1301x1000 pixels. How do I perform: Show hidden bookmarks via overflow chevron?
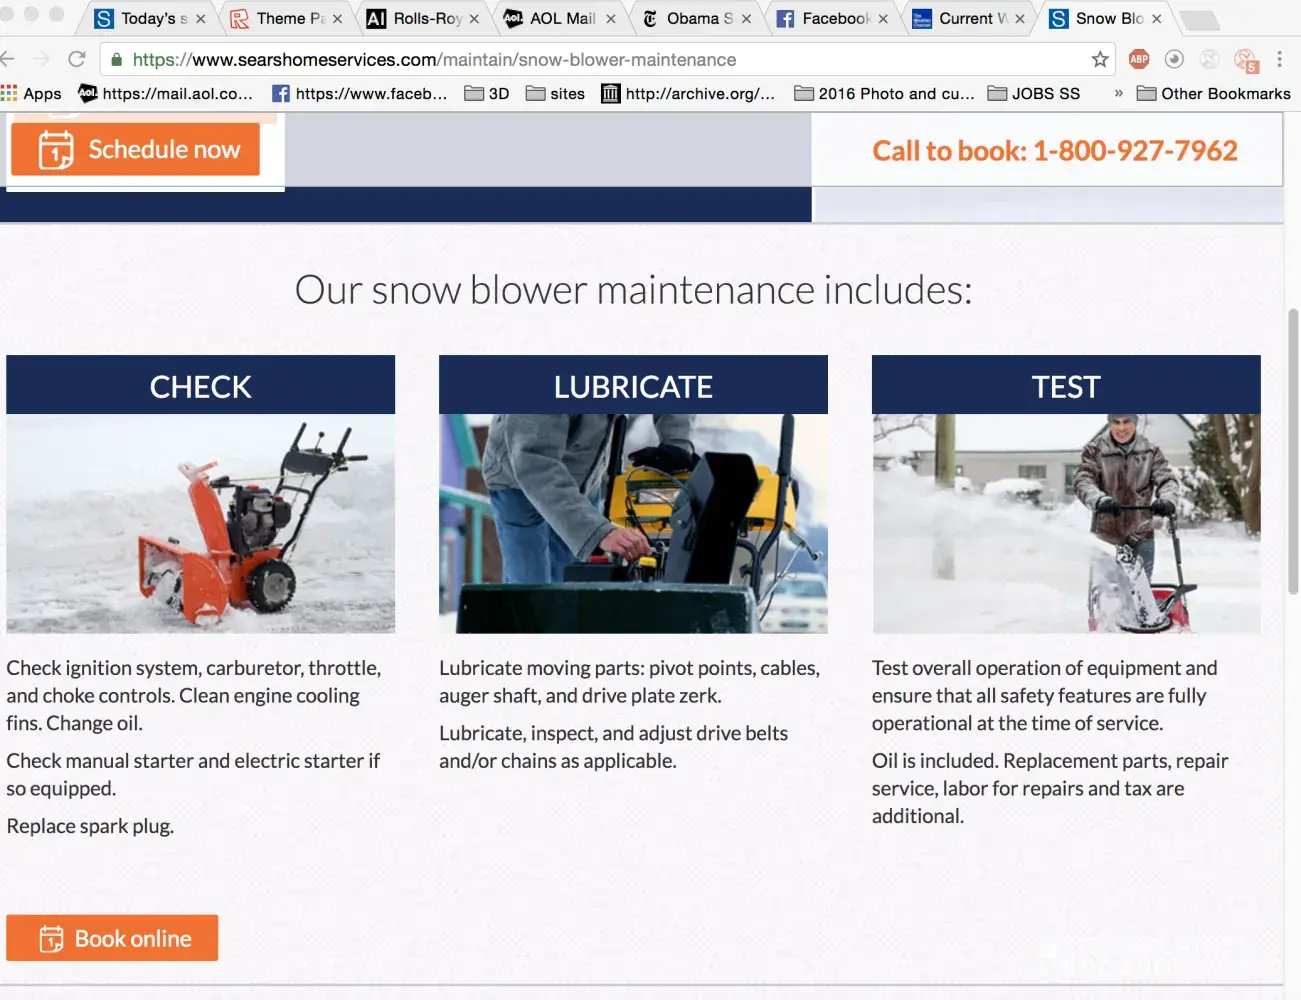(x=1118, y=93)
